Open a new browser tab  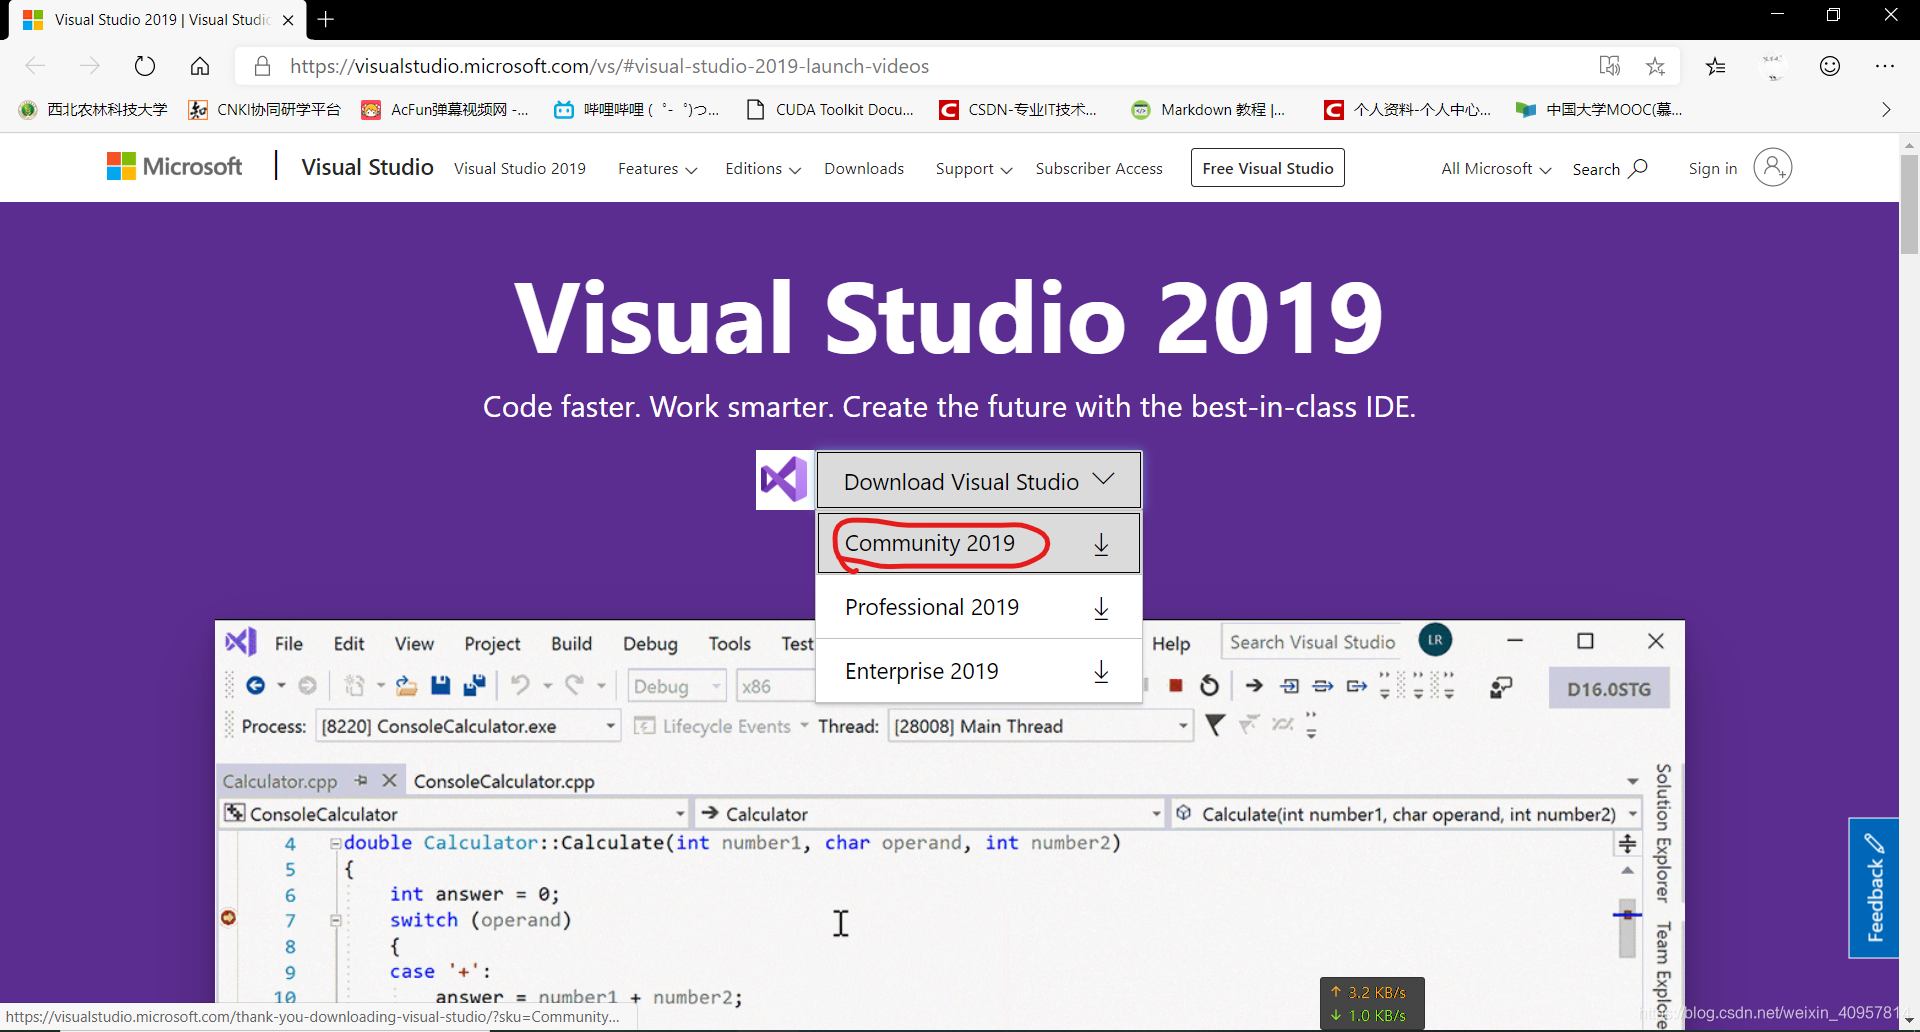(326, 19)
